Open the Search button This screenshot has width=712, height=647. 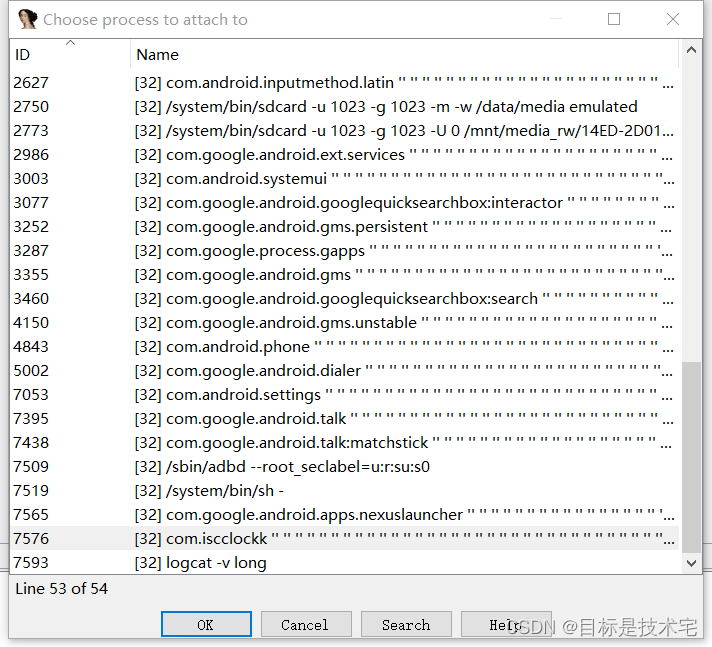(x=406, y=625)
